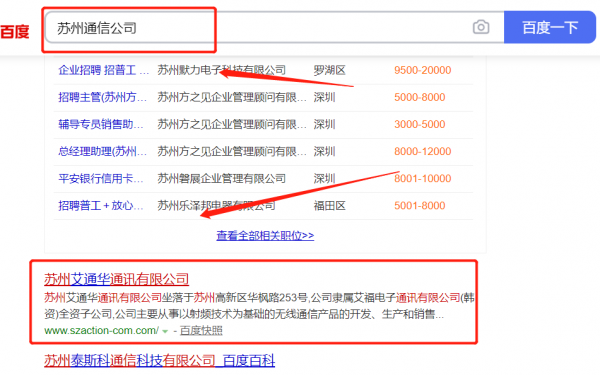Open the 企业招聘 招普工 job link

pyautogui.click(x=103, y=70)
